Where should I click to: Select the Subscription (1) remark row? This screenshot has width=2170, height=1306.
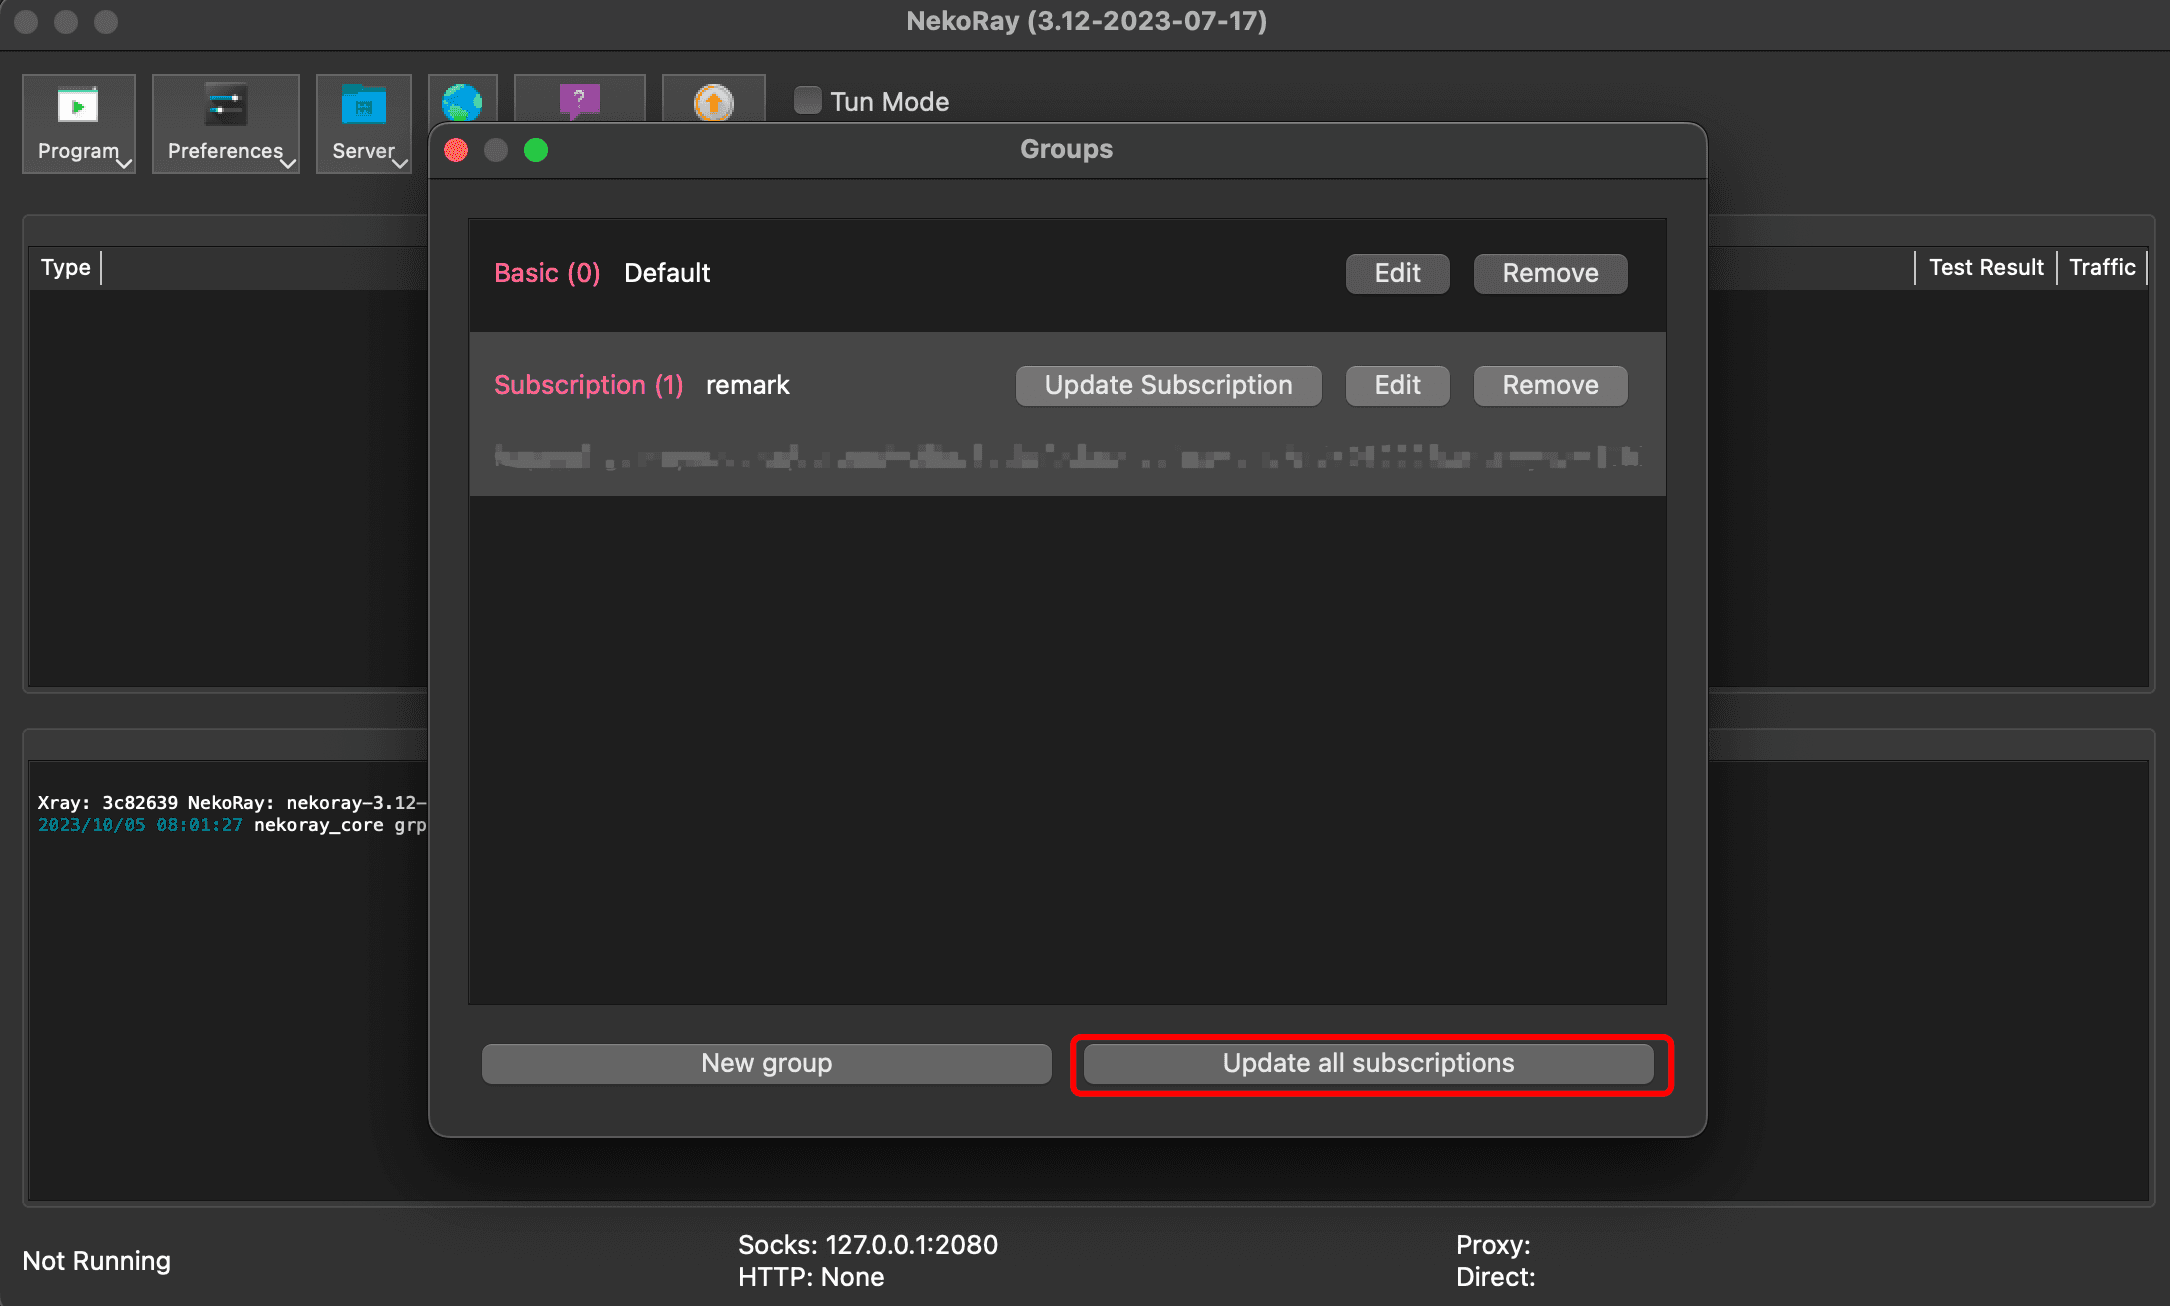[x=1067, y=414]
